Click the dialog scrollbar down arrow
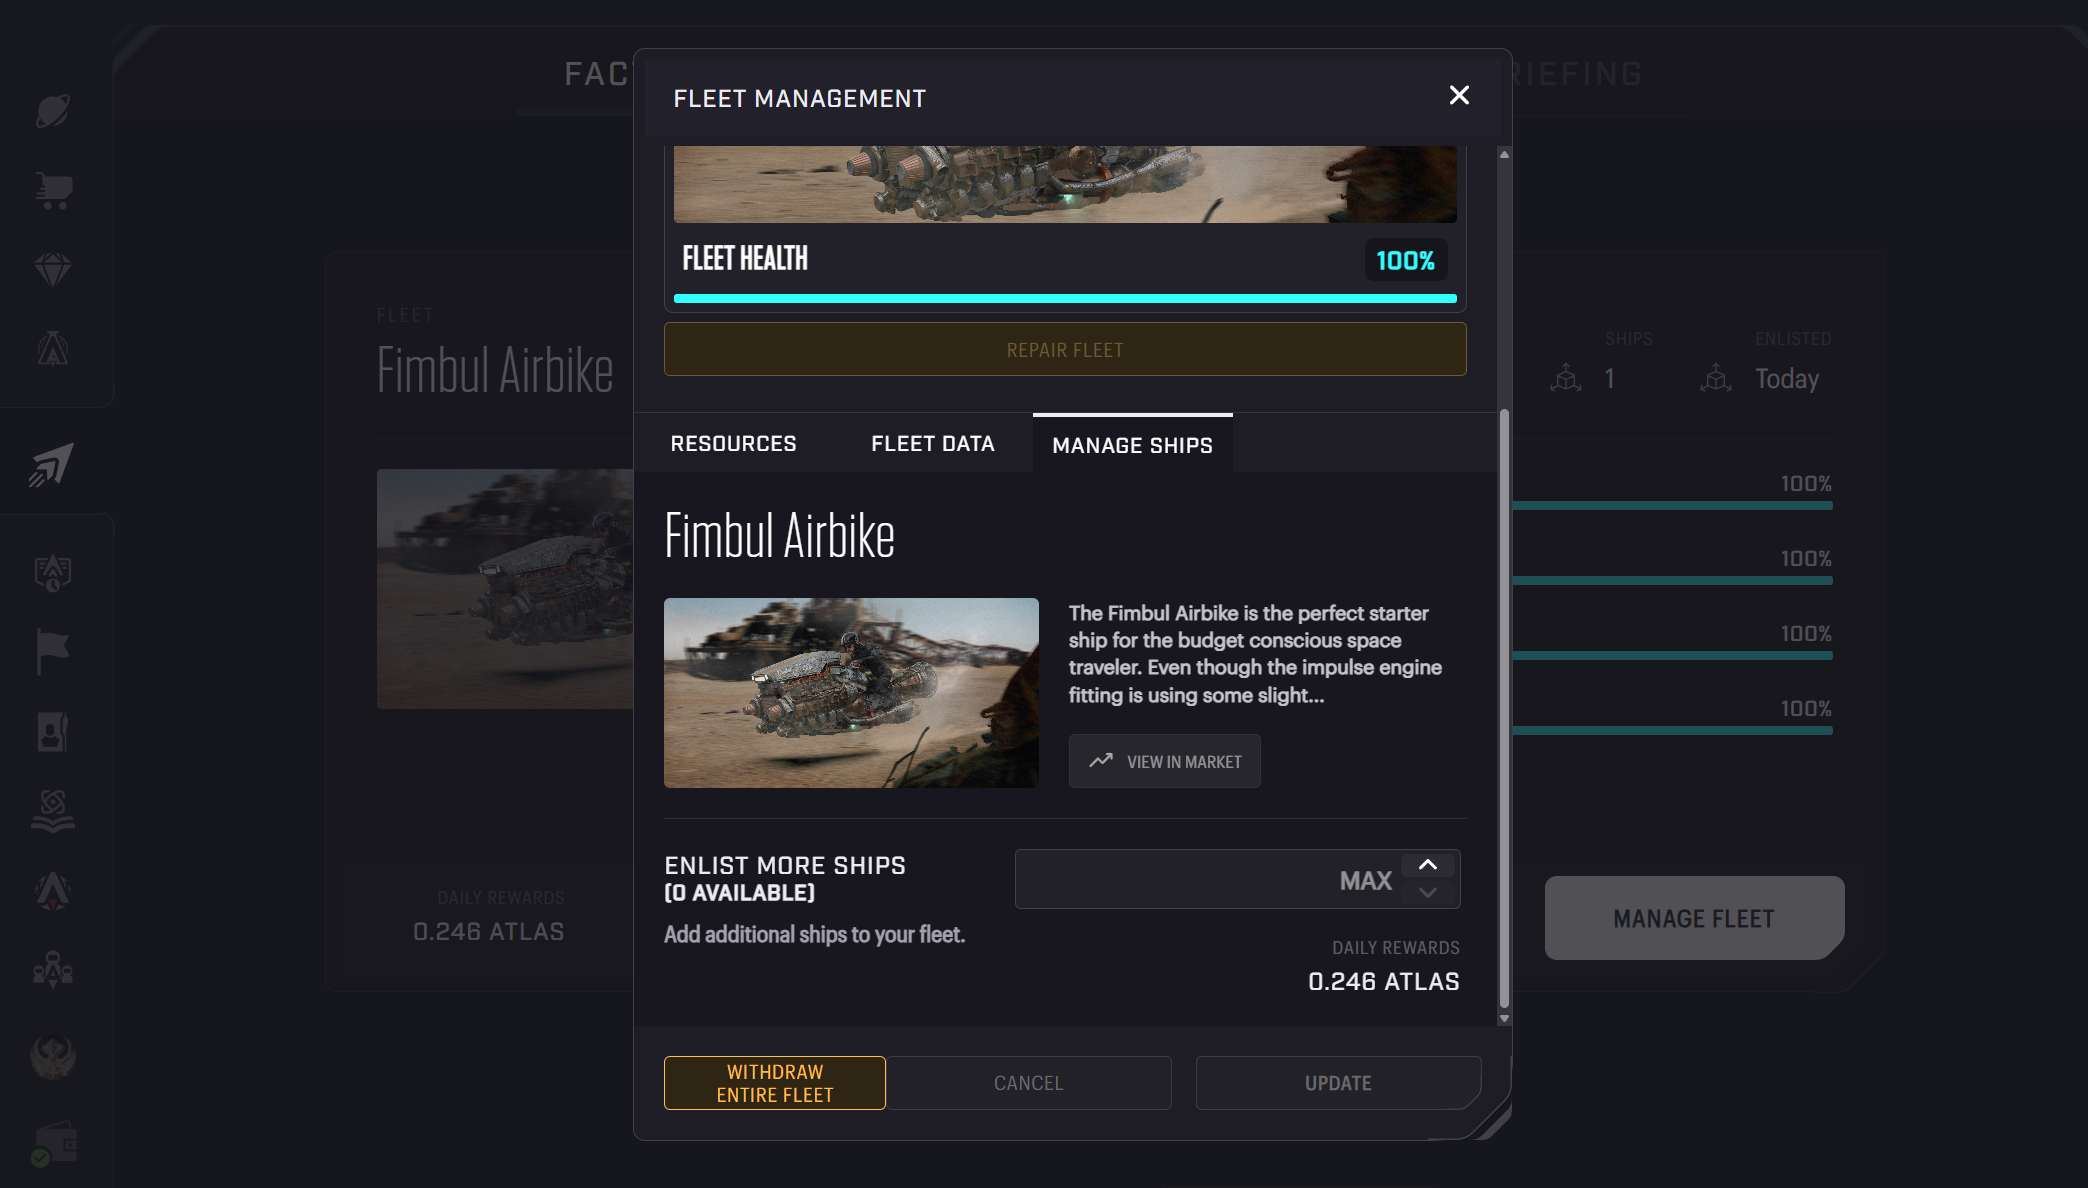 [x=1504, y=1018]
